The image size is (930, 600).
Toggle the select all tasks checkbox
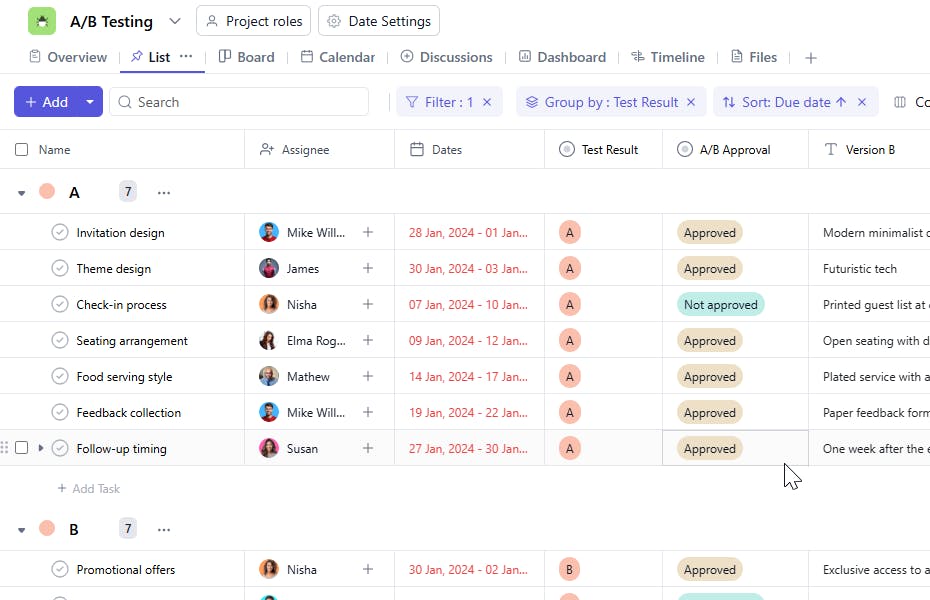22,150
